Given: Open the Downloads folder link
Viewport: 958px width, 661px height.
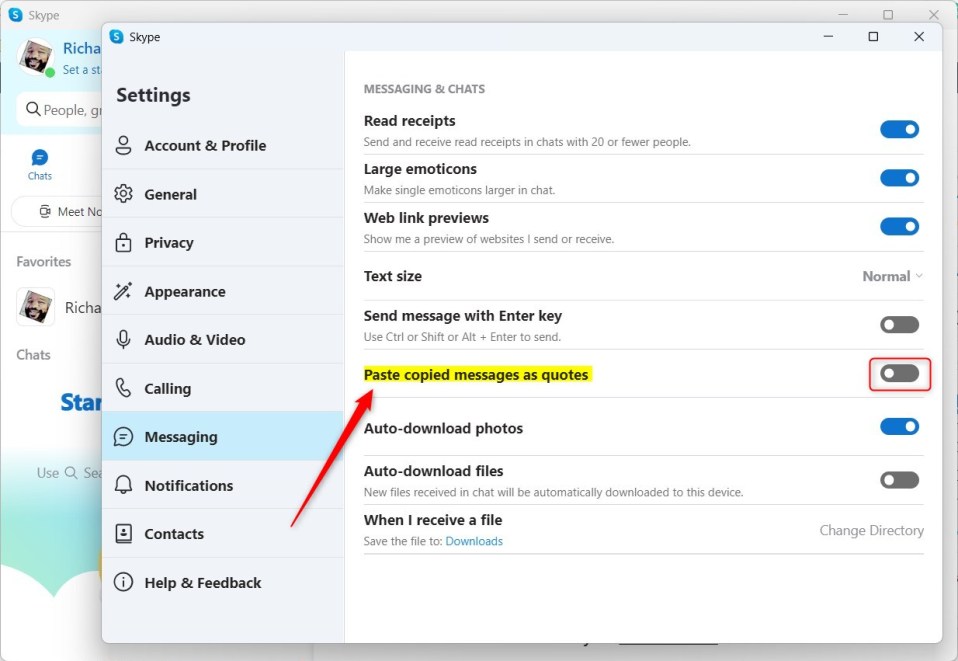Looking at the screenshot, I should [x=474, y=541].
